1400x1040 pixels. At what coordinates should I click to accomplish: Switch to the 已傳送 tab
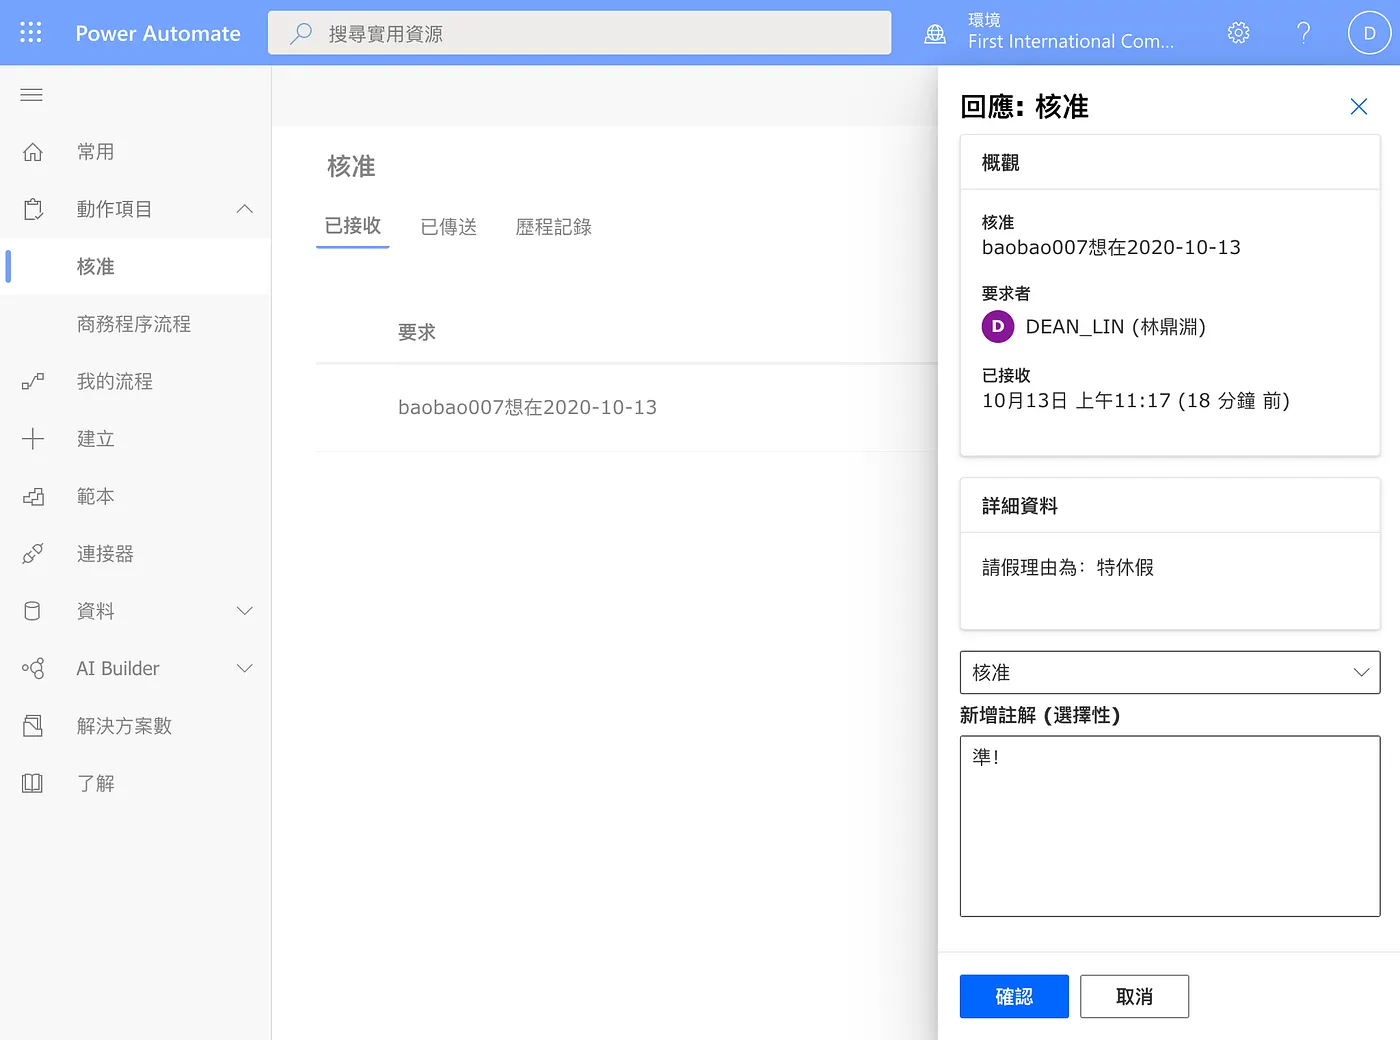point(449,227)
